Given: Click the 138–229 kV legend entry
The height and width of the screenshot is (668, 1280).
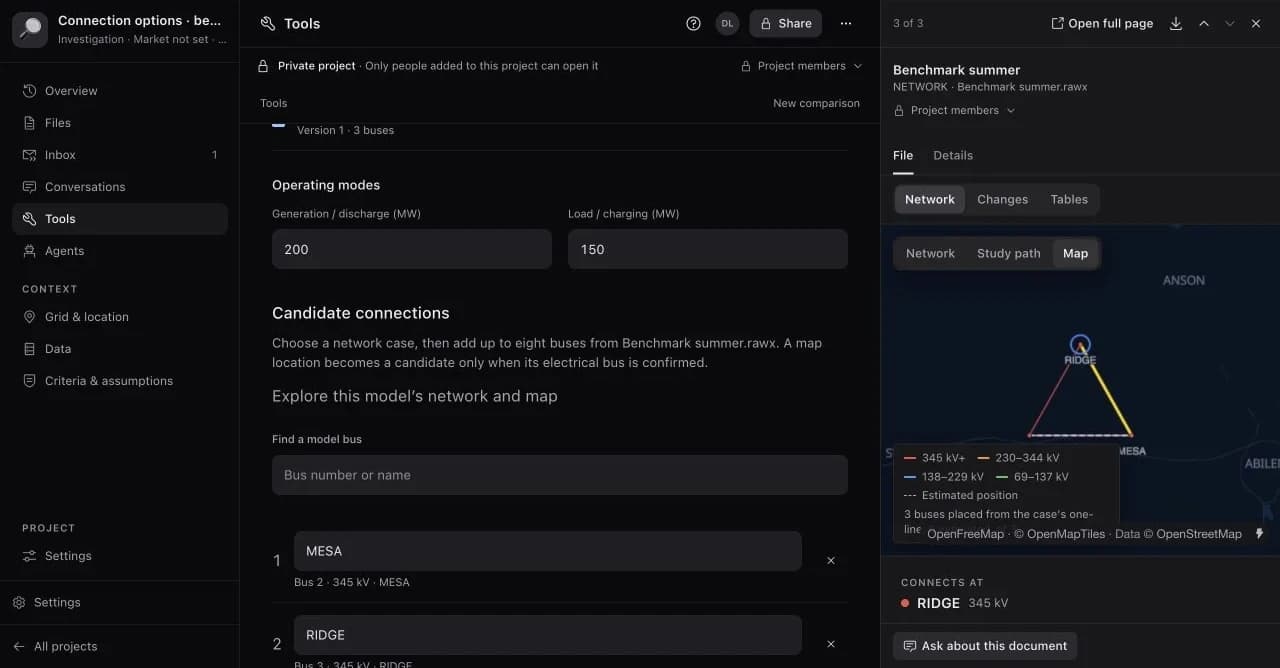Looking at the screenshot, I should pyautogui.click(x=943, y=477).
